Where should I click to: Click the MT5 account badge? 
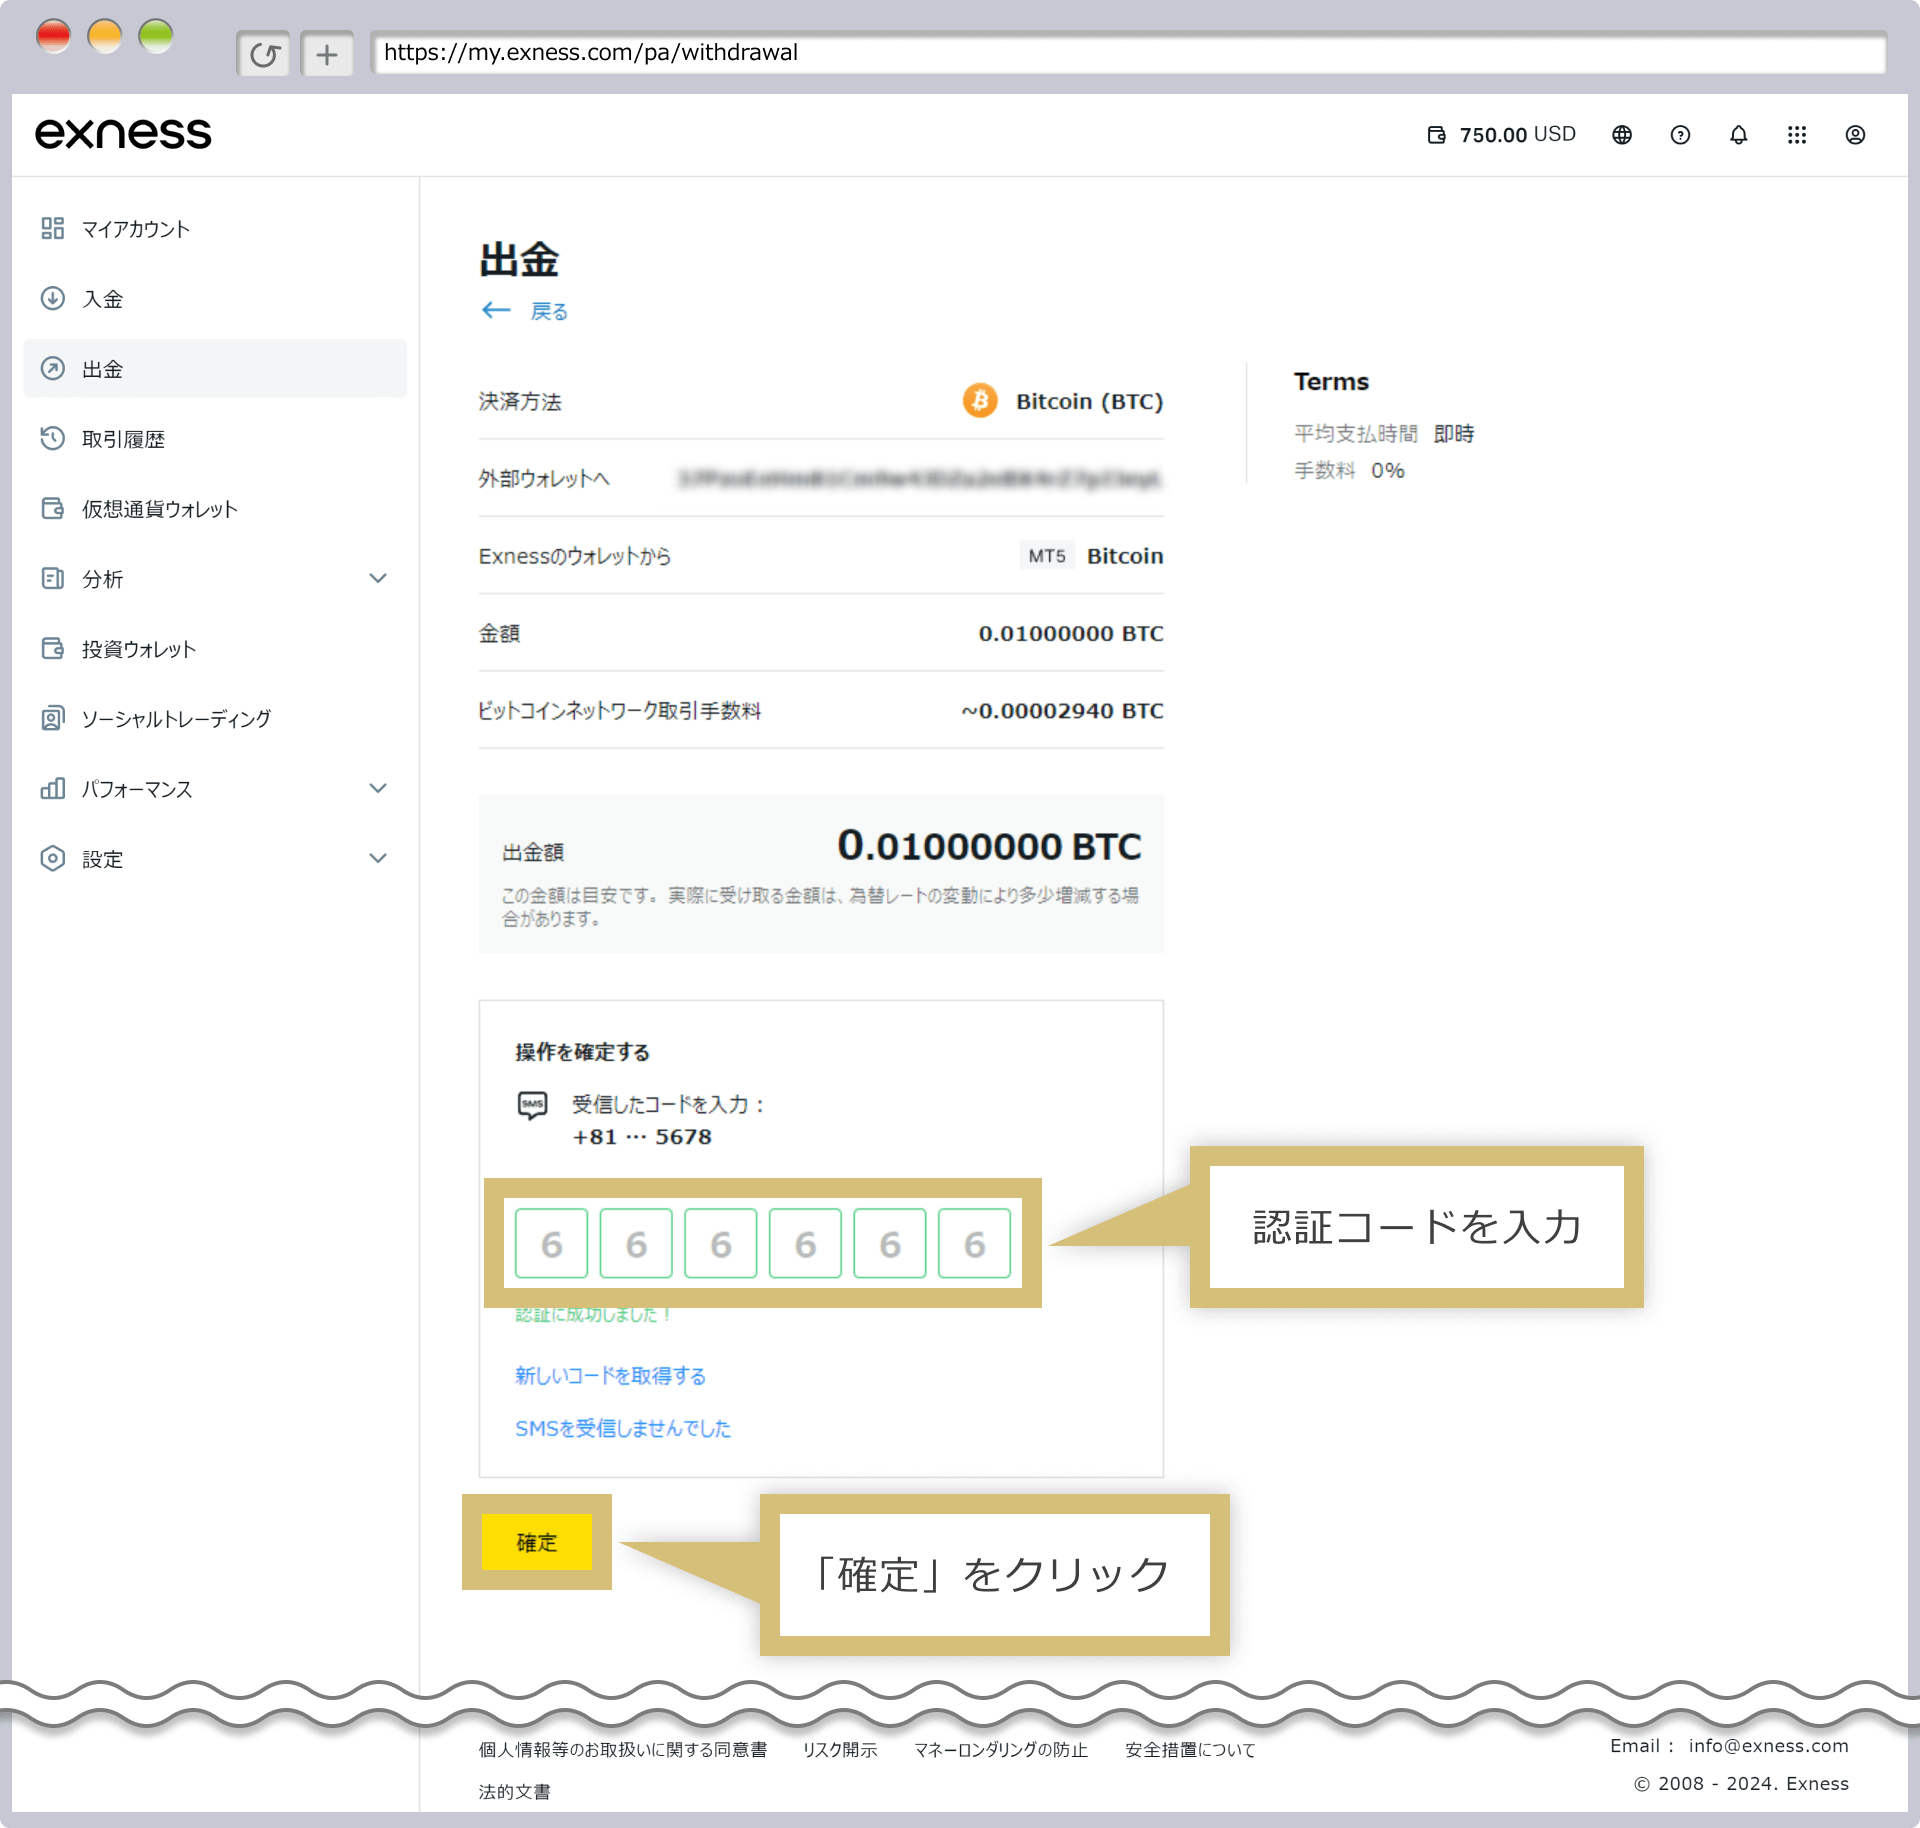[1047, 556]
